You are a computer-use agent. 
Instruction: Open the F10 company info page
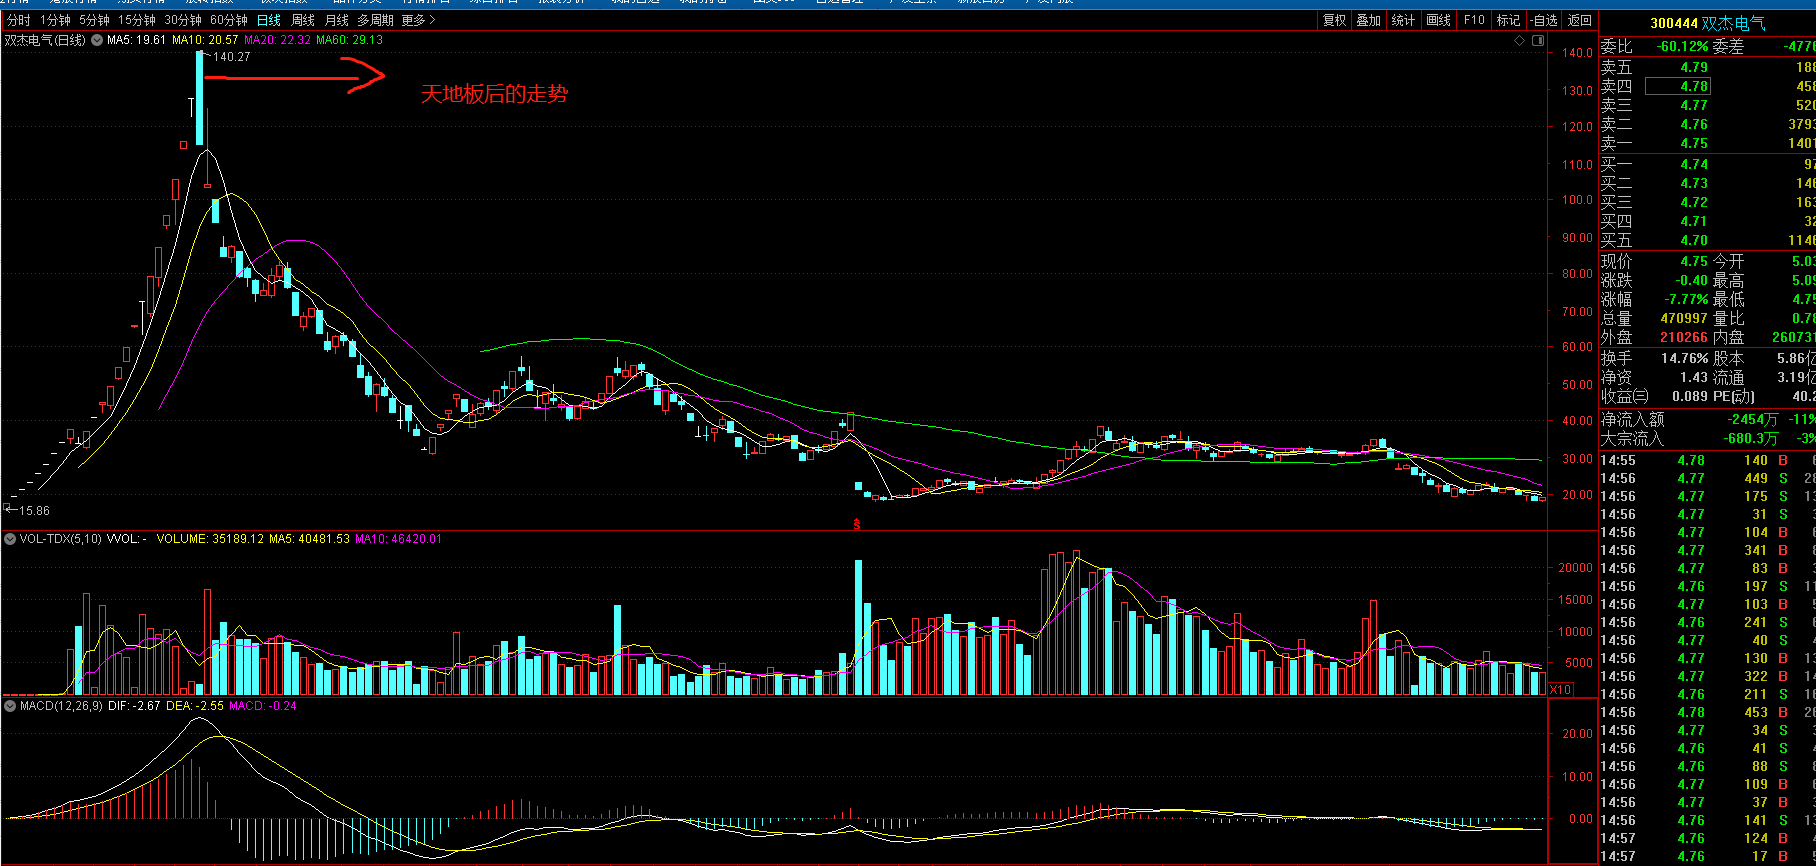[x=1474, y=20]
